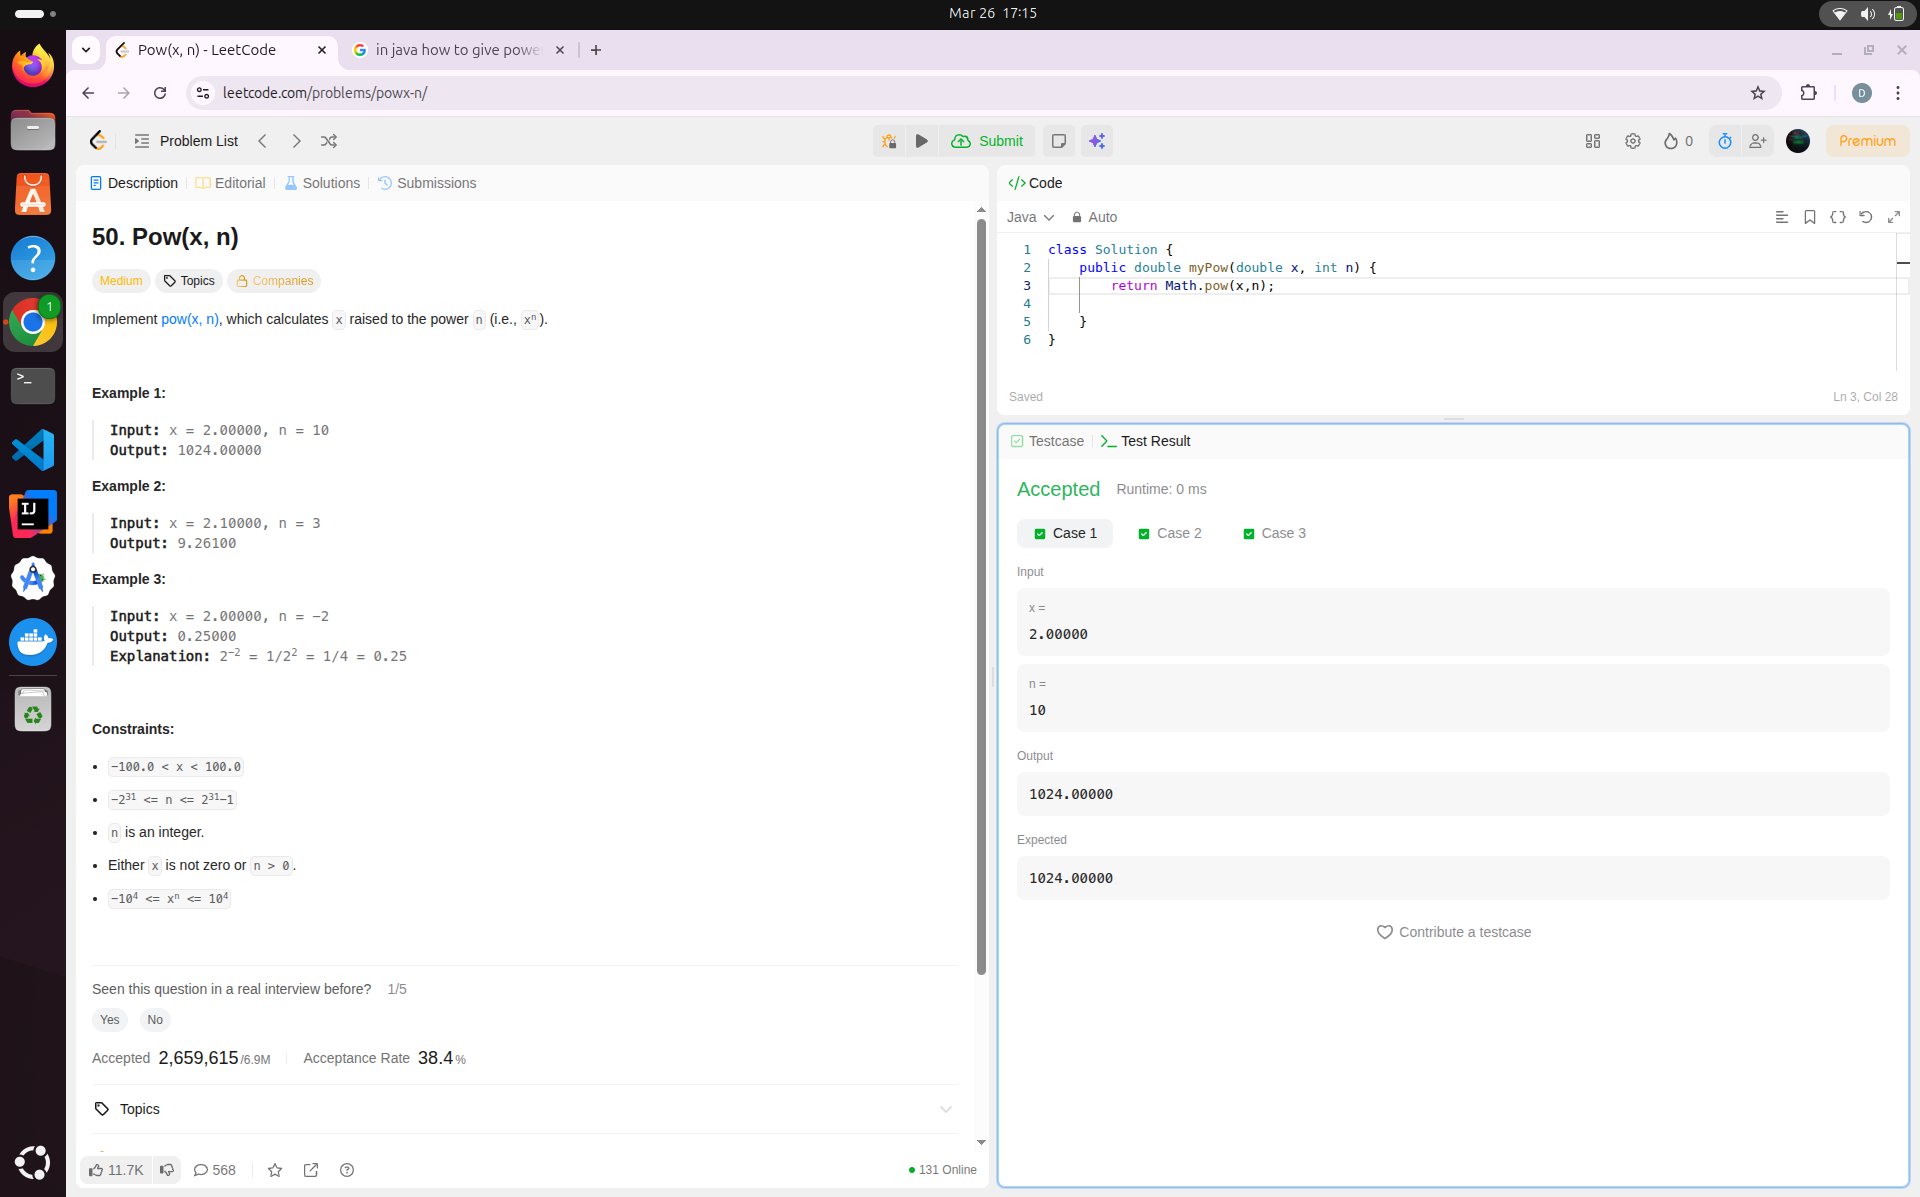Screen dimensions: 1920x1197
Task: Click the AI sparkle assistant icon
Action: pos(1097,141)
